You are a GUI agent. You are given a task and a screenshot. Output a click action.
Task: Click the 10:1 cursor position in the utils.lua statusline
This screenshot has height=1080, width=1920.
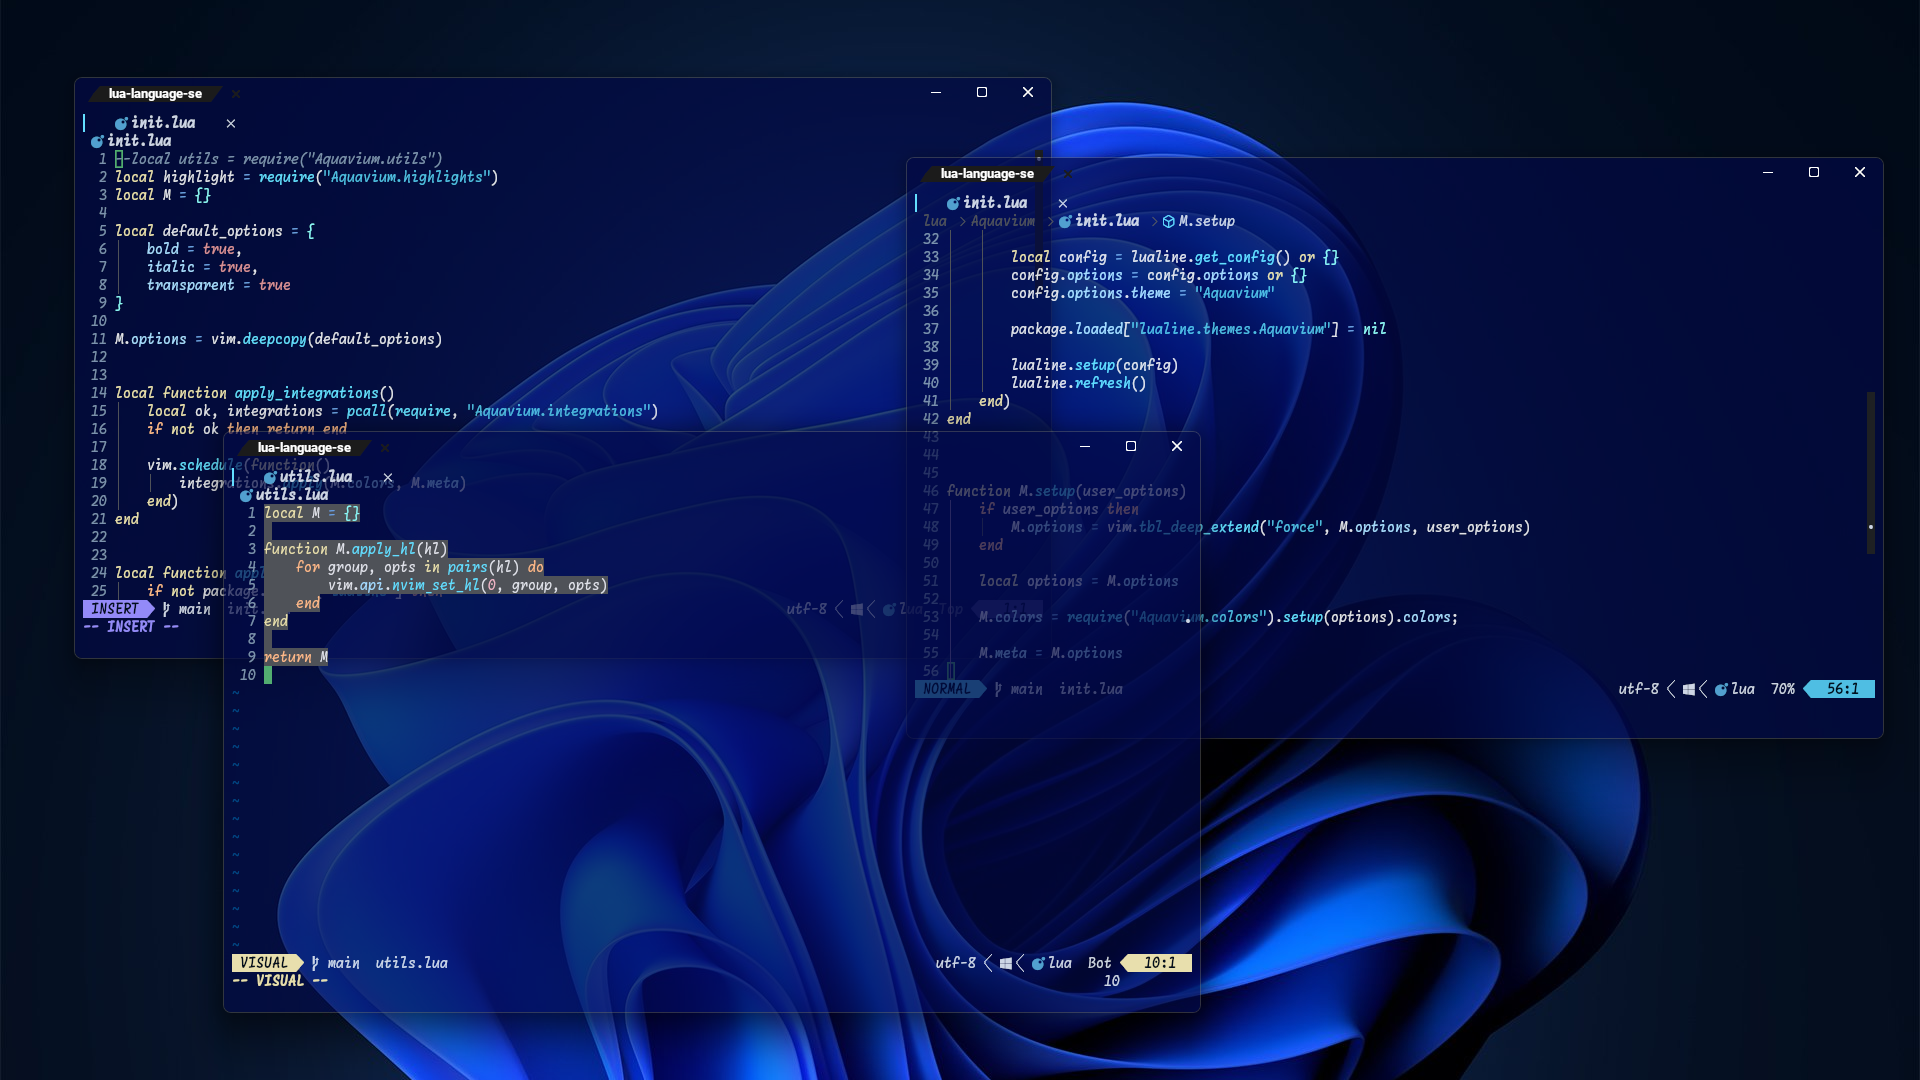tap(1160, 963)
